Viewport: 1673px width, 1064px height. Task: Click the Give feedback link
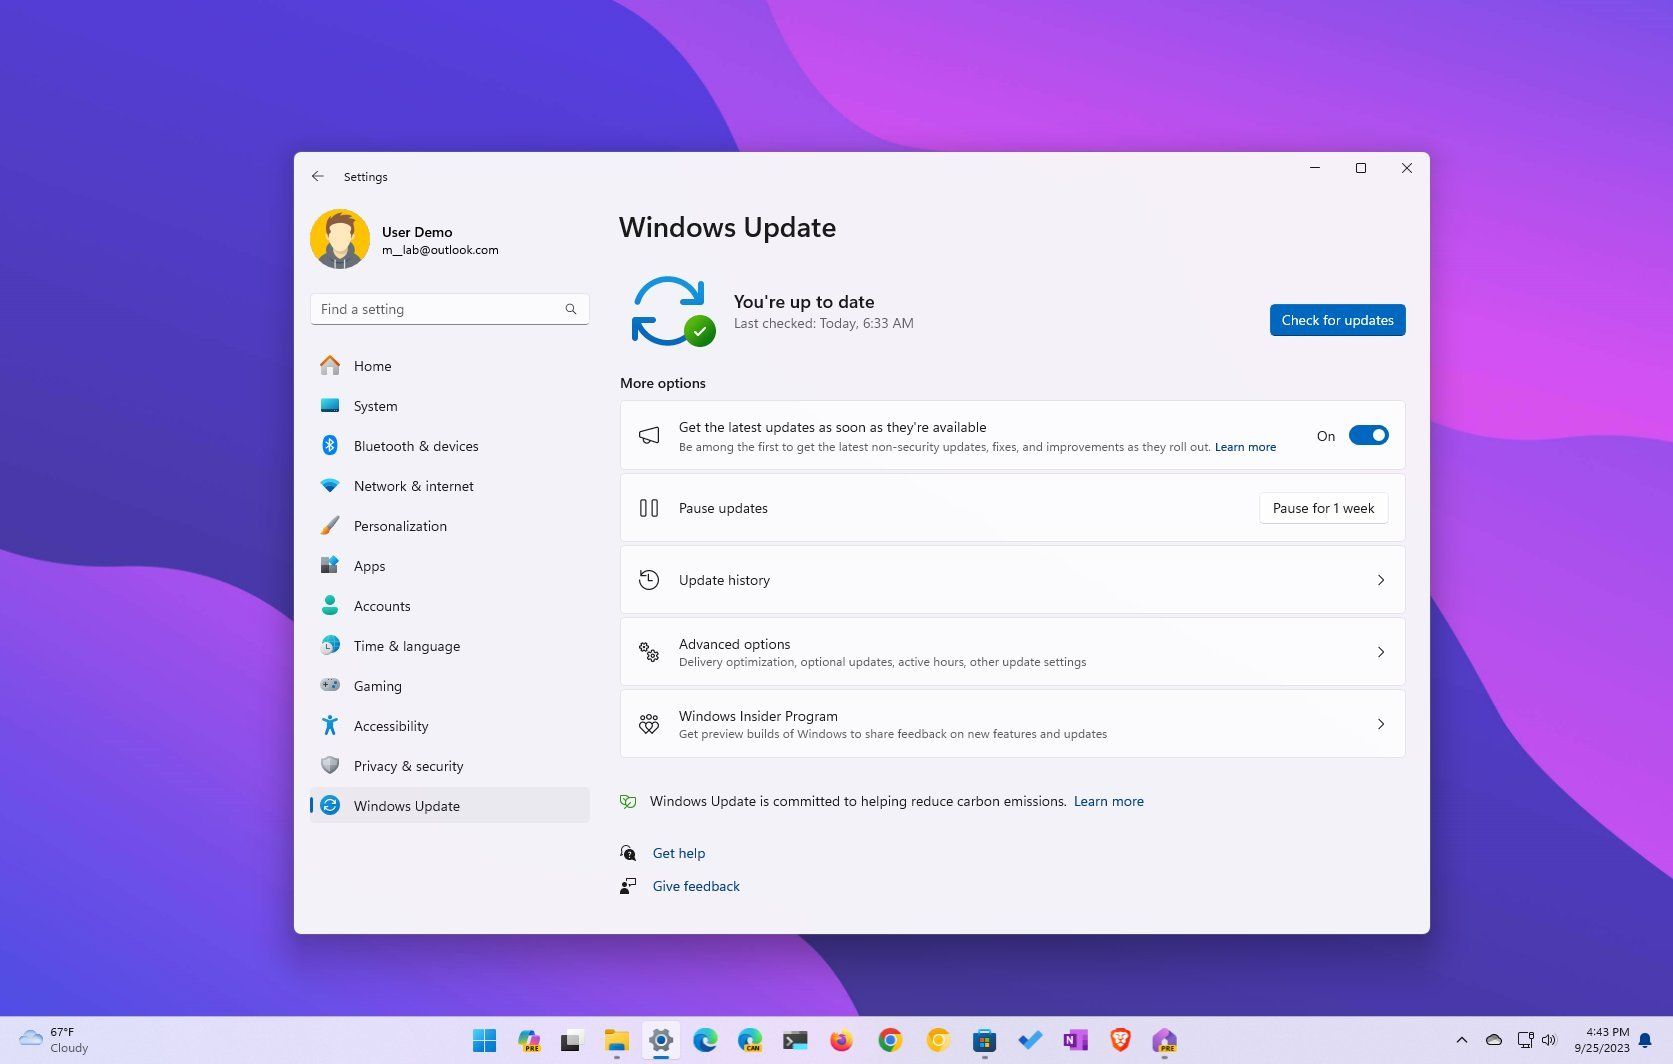(696, 886)
